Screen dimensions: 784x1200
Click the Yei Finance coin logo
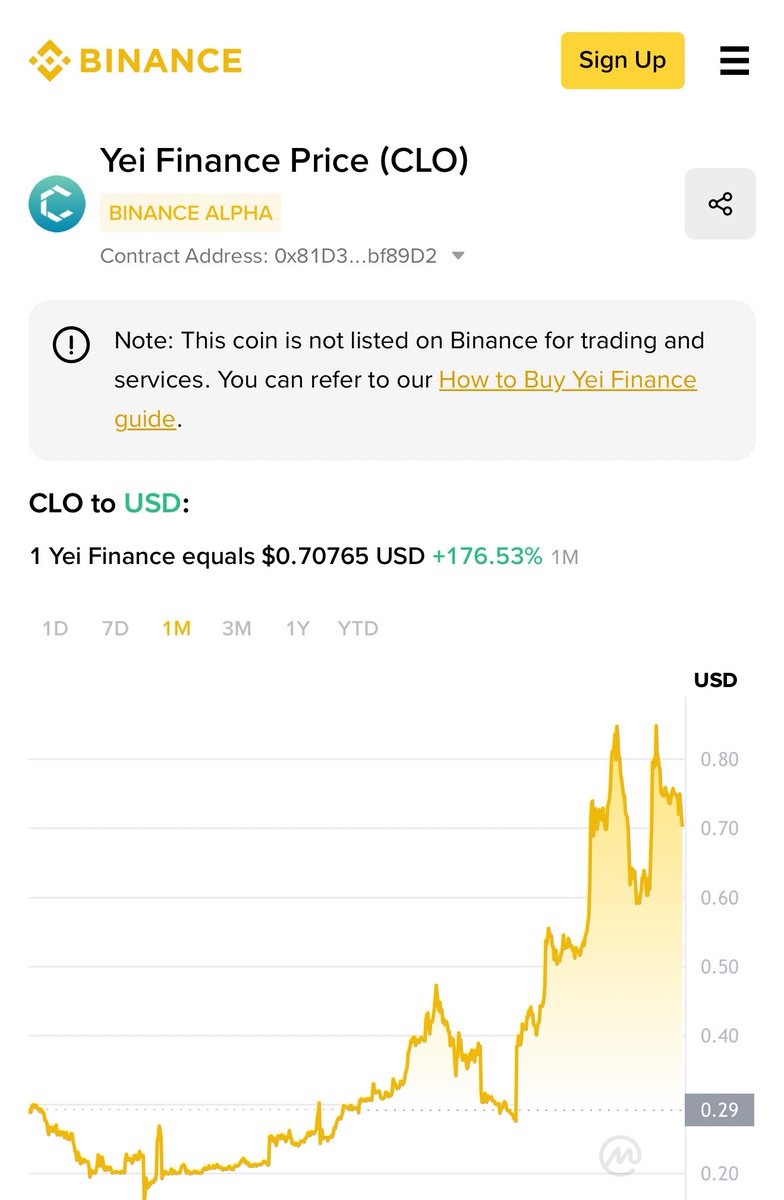click(57, 204)
